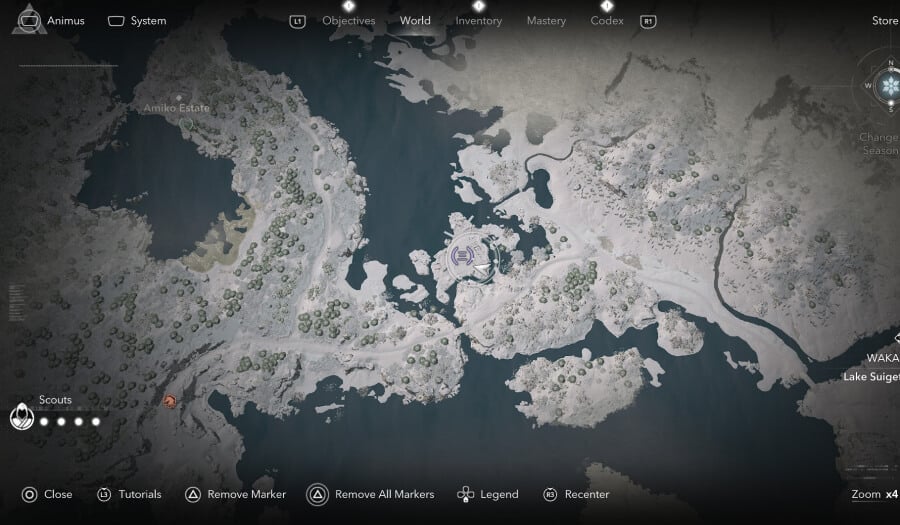Click Remove All Markers hold-triangle icon
Viewport: 900px width, 525px height.
[x=317, y=494]
